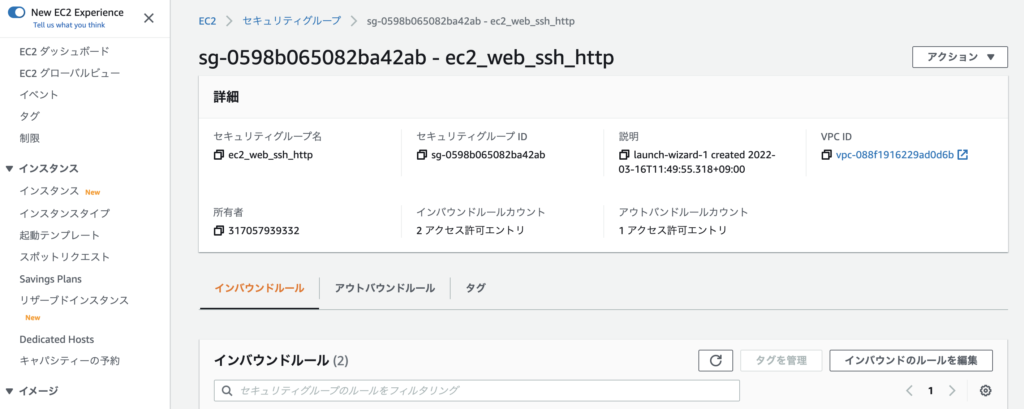Select page 1 in pagination
This screenshot has height=409, width=1024.
pos(931,391)
